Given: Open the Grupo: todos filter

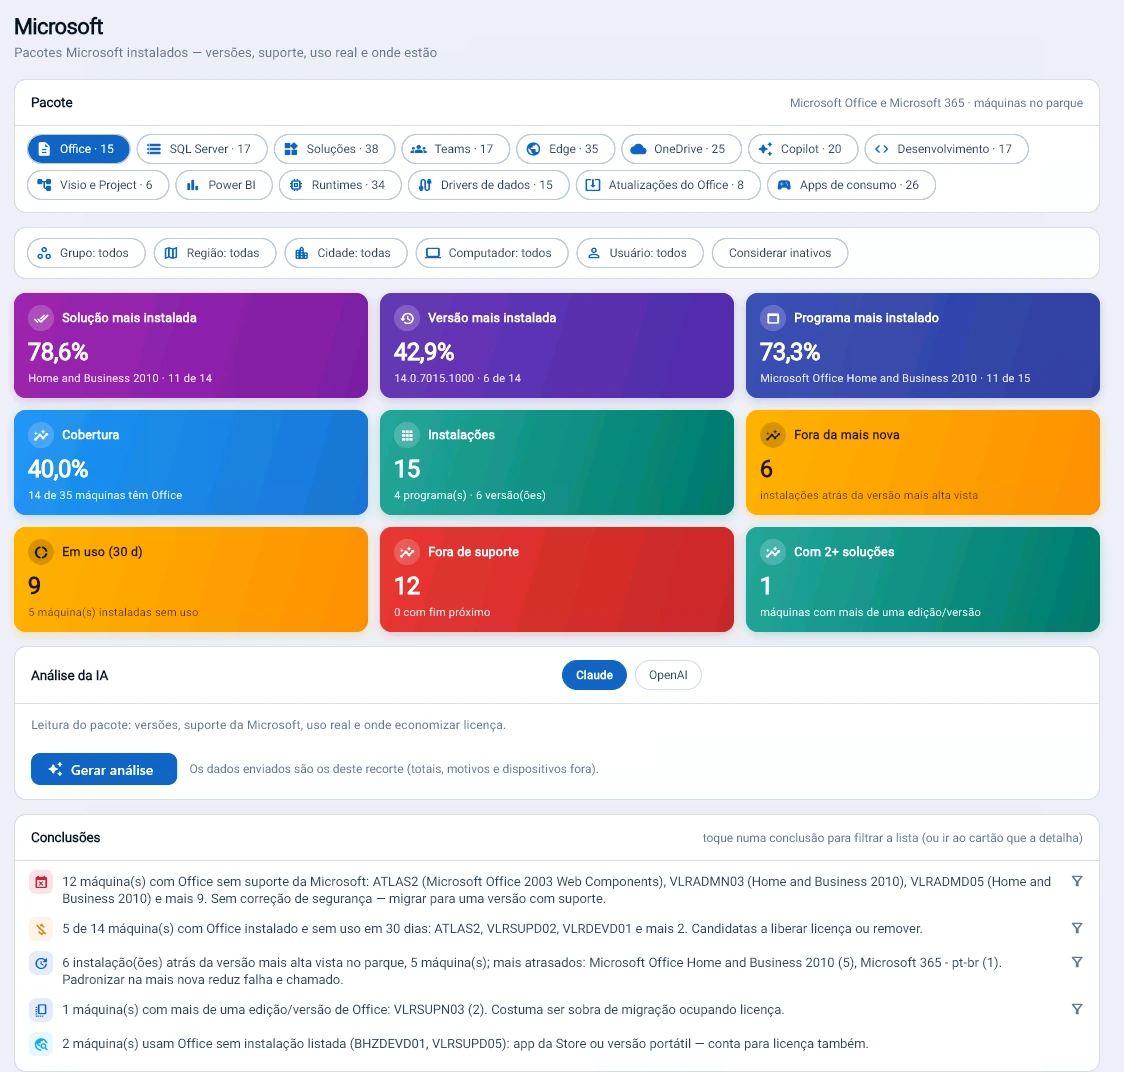Looking at the screenshot, I should tap(86, 253).
